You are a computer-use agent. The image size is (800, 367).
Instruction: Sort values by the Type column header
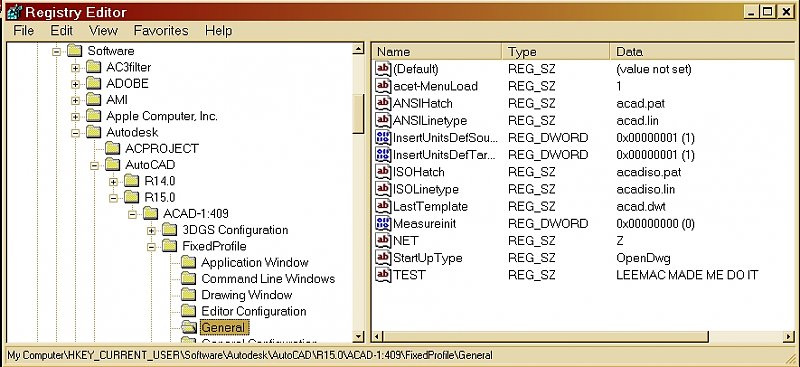coord(556,52)
